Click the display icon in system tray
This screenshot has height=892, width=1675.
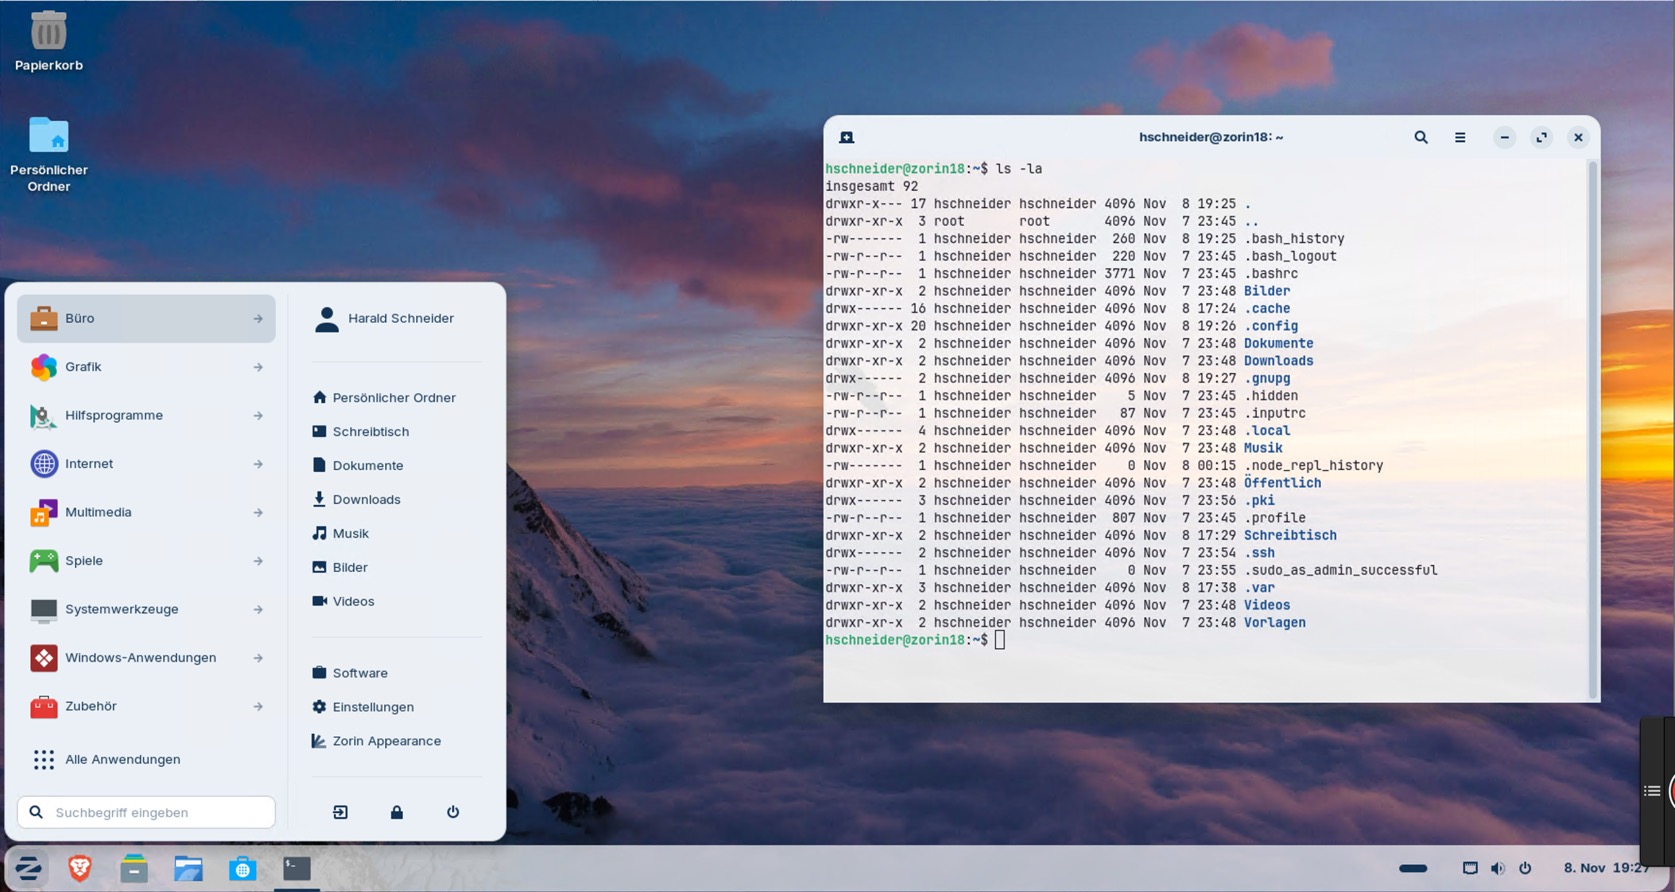point(1470,868)
